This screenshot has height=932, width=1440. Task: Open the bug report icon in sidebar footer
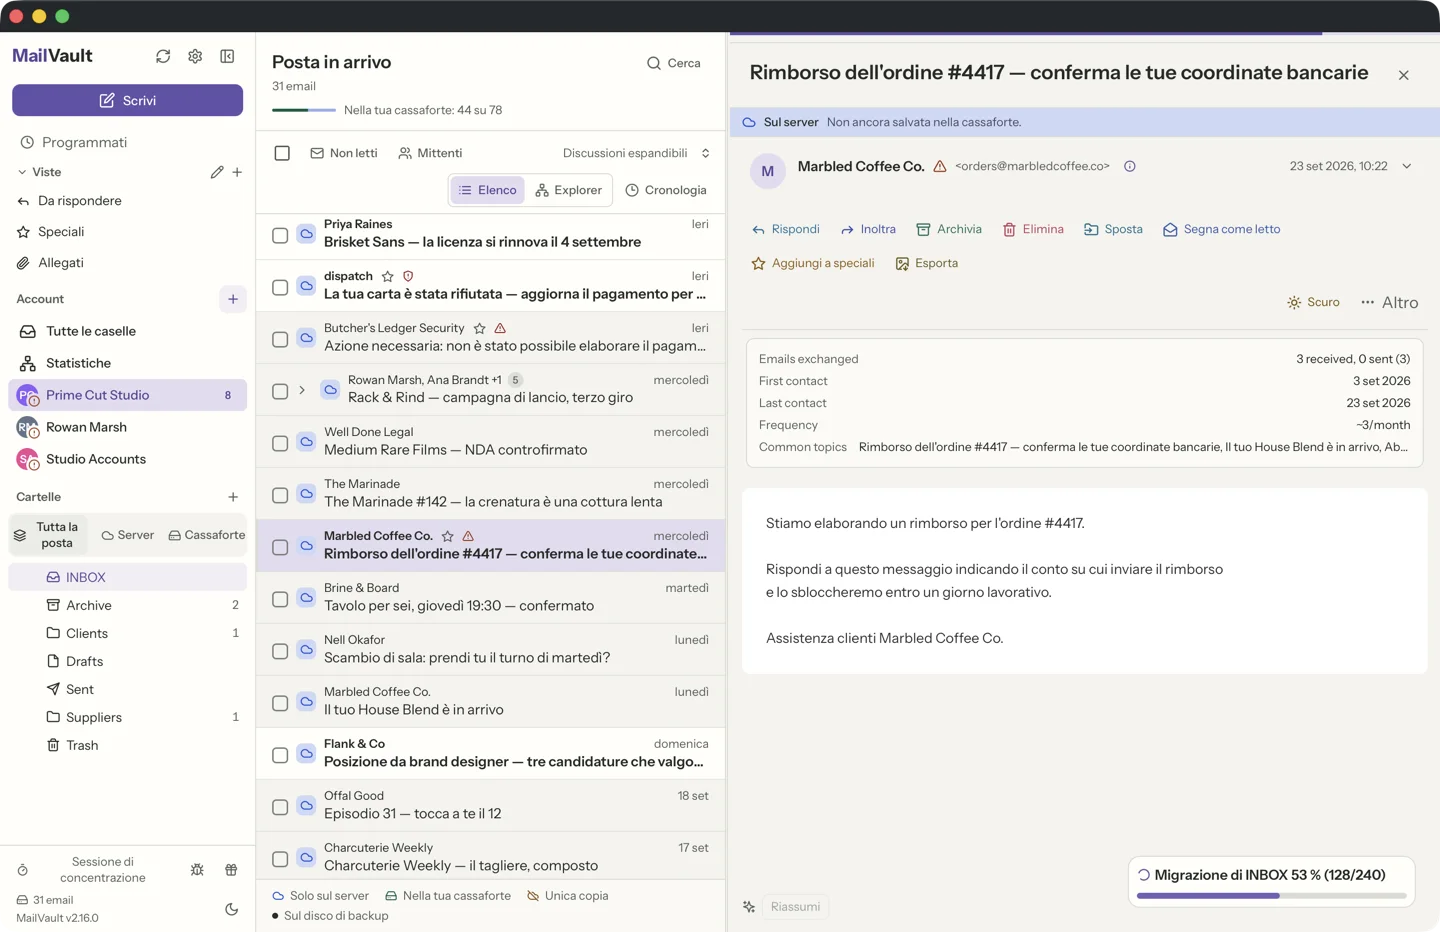(197, 870)
